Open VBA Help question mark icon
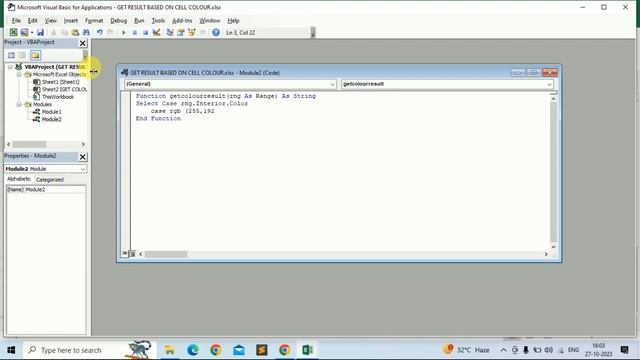Screen dimensions: 640x360 tap(216, 32)
